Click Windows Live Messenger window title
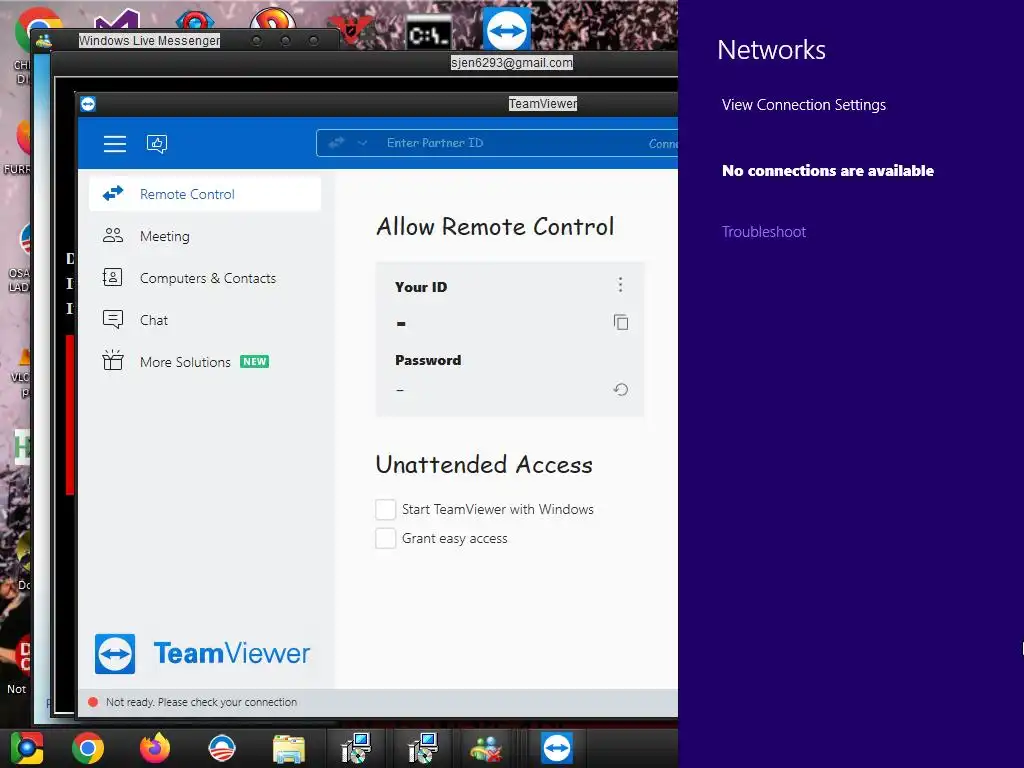Viewport: 1024px width, 768px height. (x=149, y=40)
